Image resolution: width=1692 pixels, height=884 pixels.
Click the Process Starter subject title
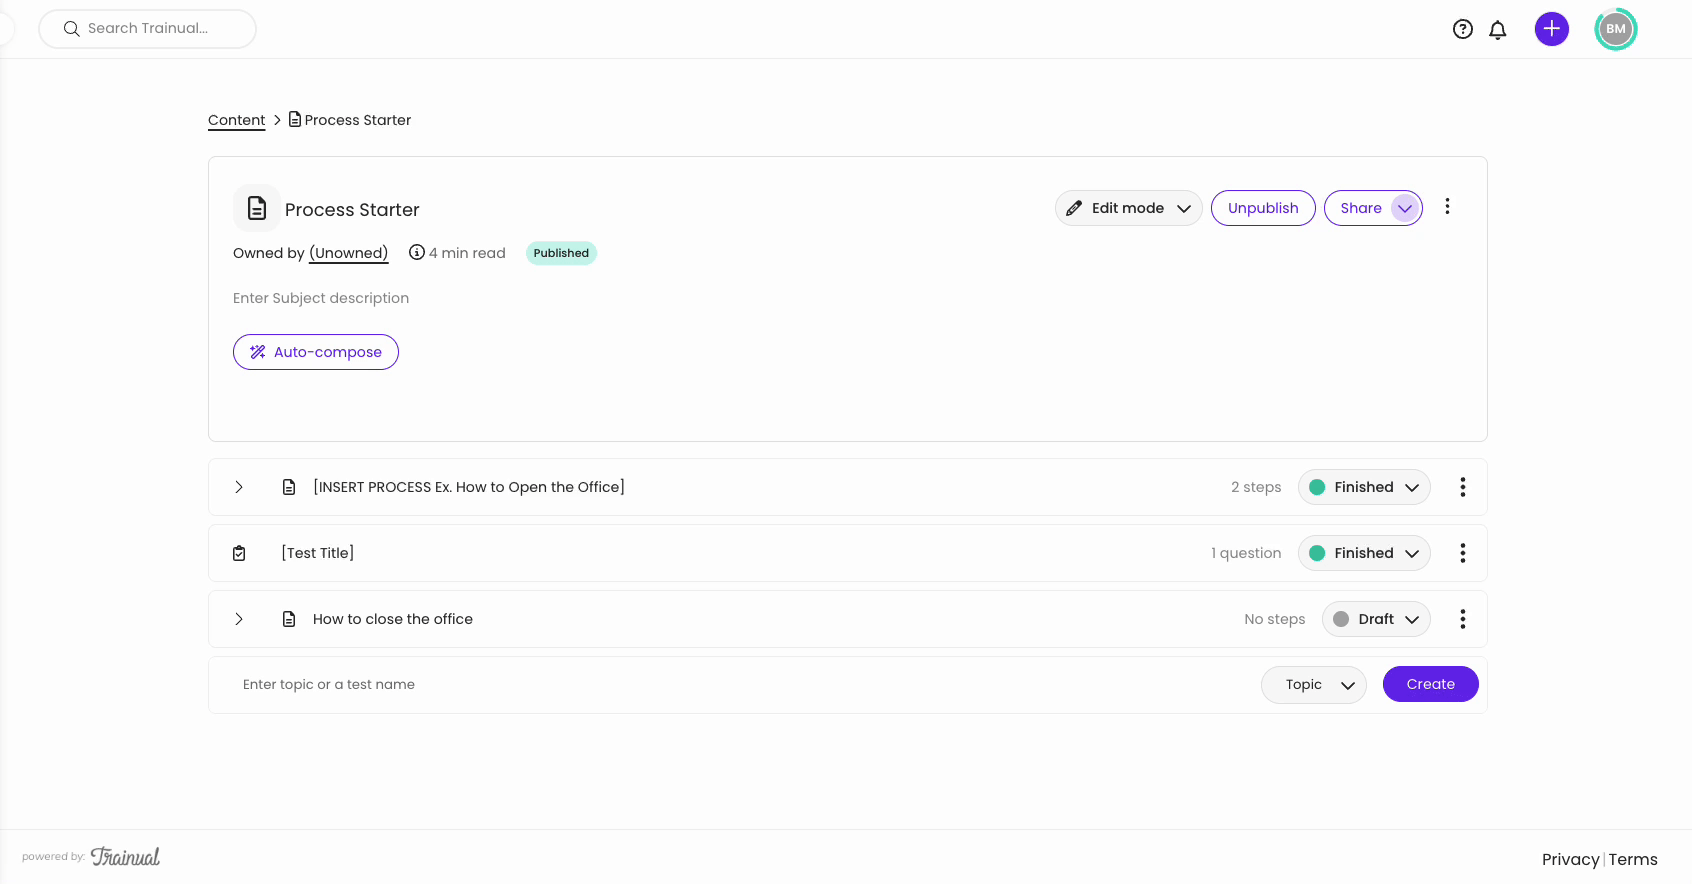click(x=352, y=210)
